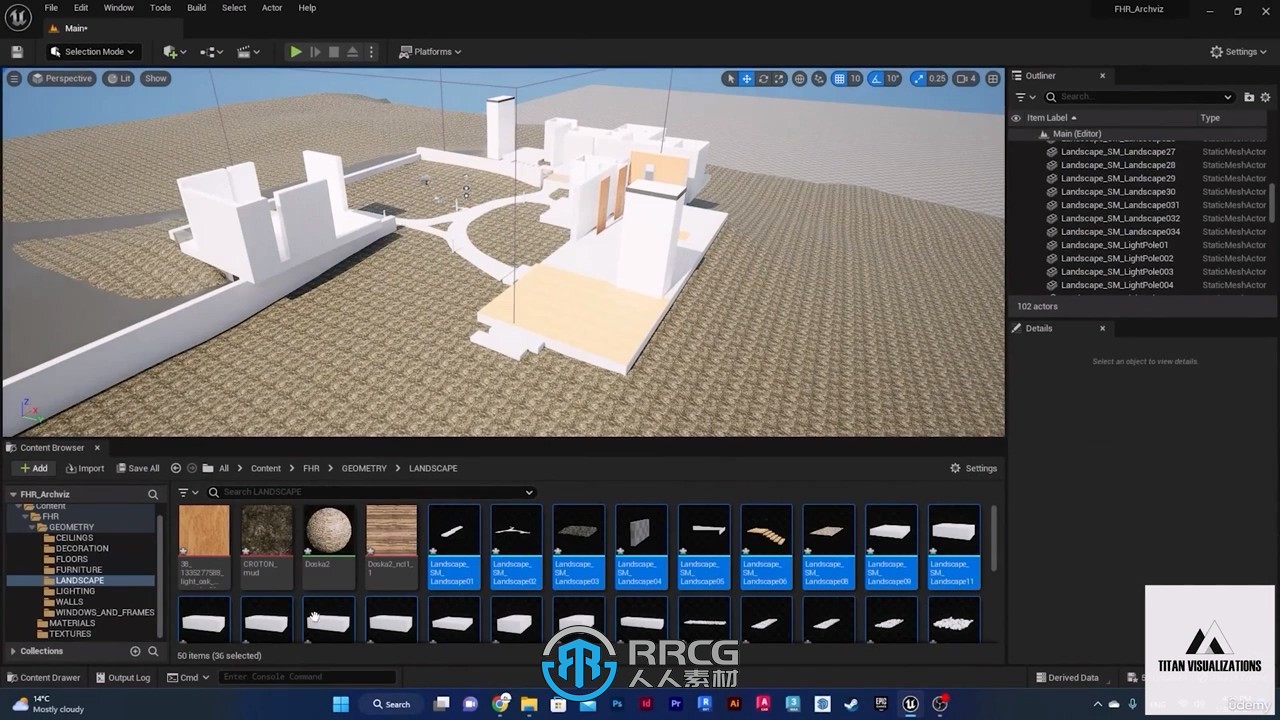Open the Build menu

coord(196,8)
